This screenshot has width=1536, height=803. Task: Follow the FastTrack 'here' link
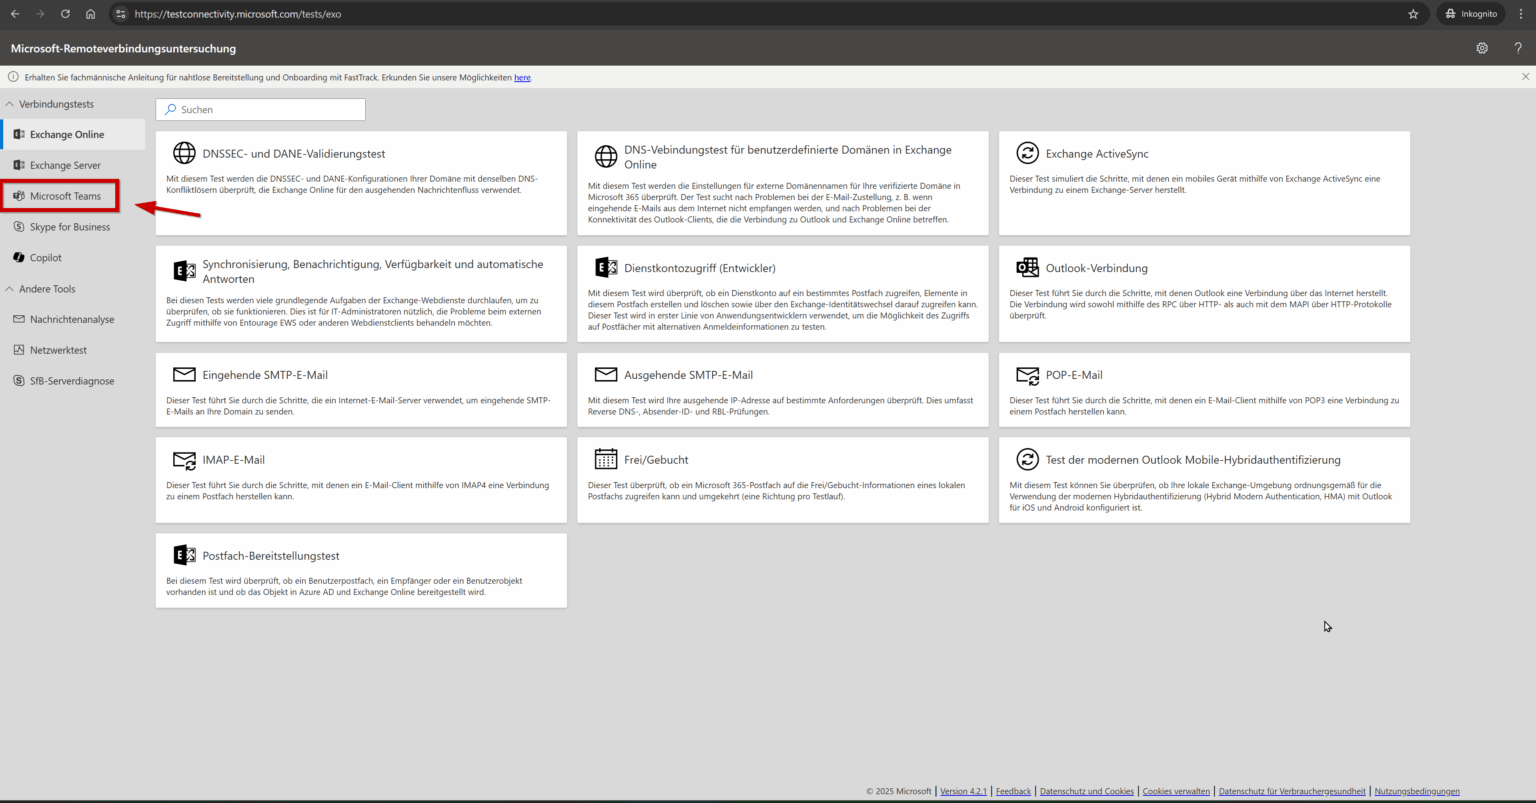522,77
